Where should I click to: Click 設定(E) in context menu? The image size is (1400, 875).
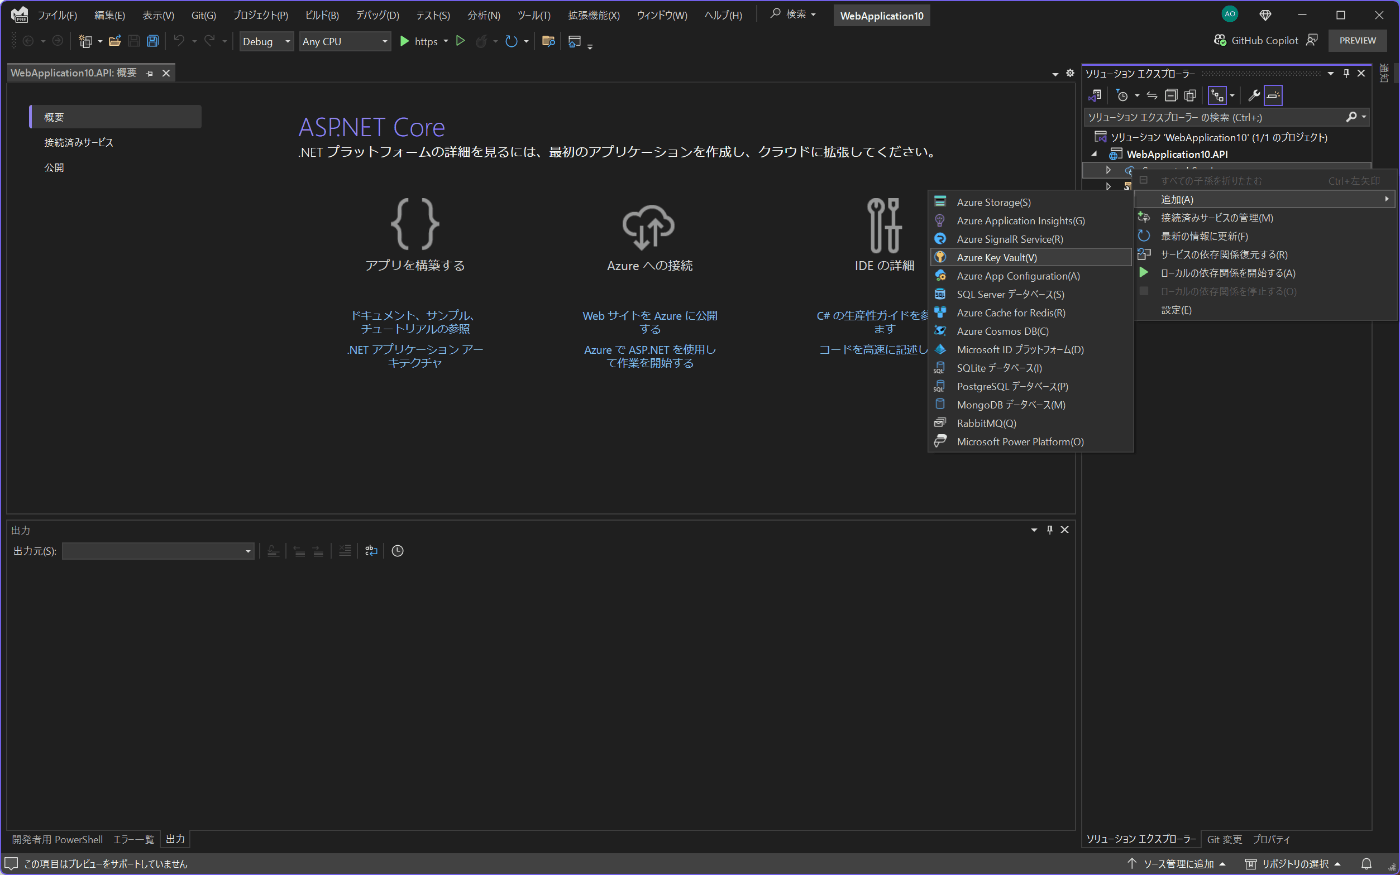tap(1265, 310)
